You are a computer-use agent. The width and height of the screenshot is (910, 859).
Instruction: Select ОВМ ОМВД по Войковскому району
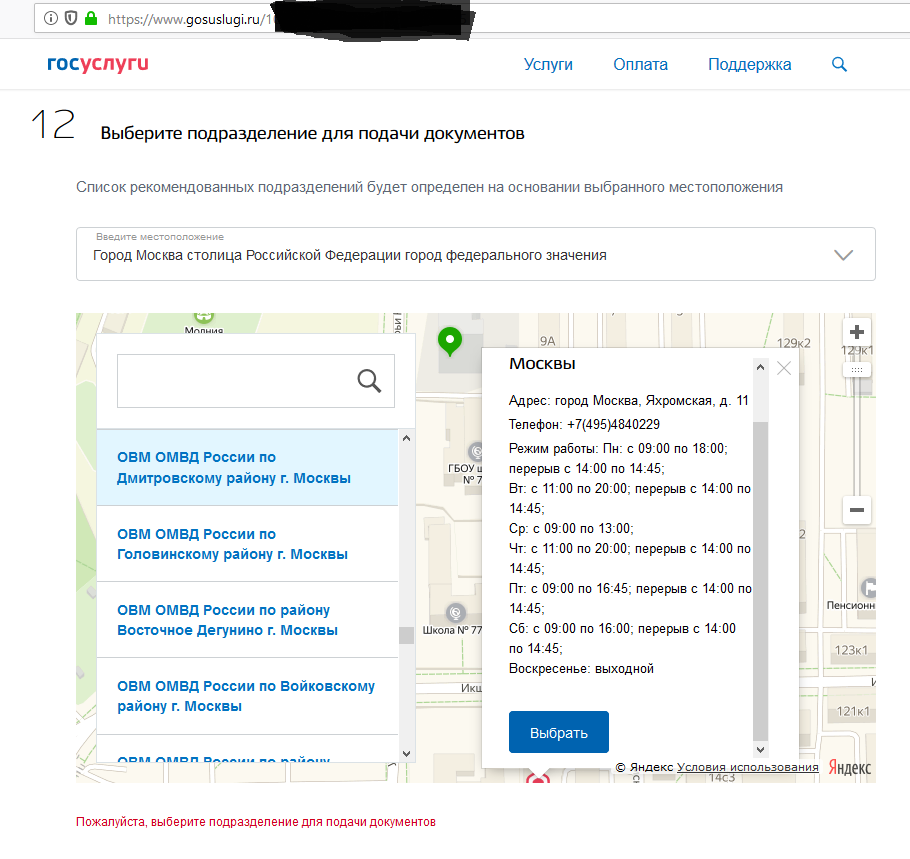tap(247, 696)
